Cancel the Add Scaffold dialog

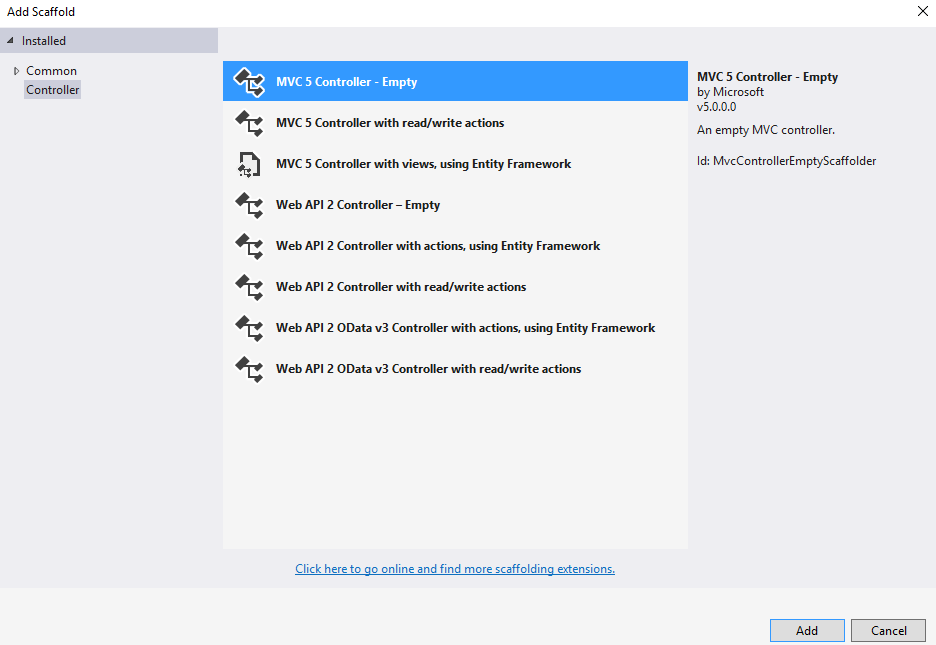(x=888, y=630)
